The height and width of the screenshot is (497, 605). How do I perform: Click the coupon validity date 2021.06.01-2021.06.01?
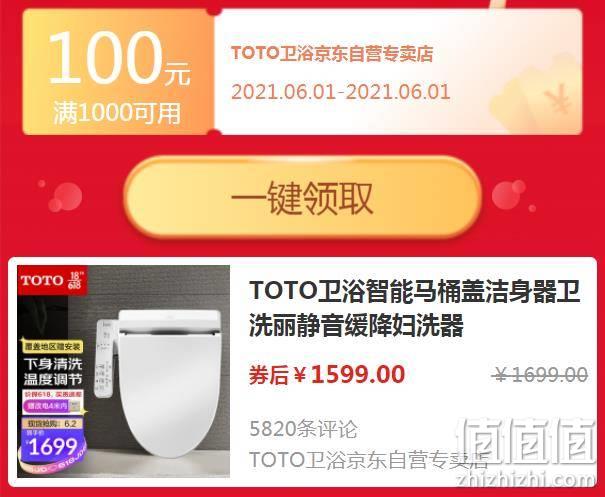[341, 92]
